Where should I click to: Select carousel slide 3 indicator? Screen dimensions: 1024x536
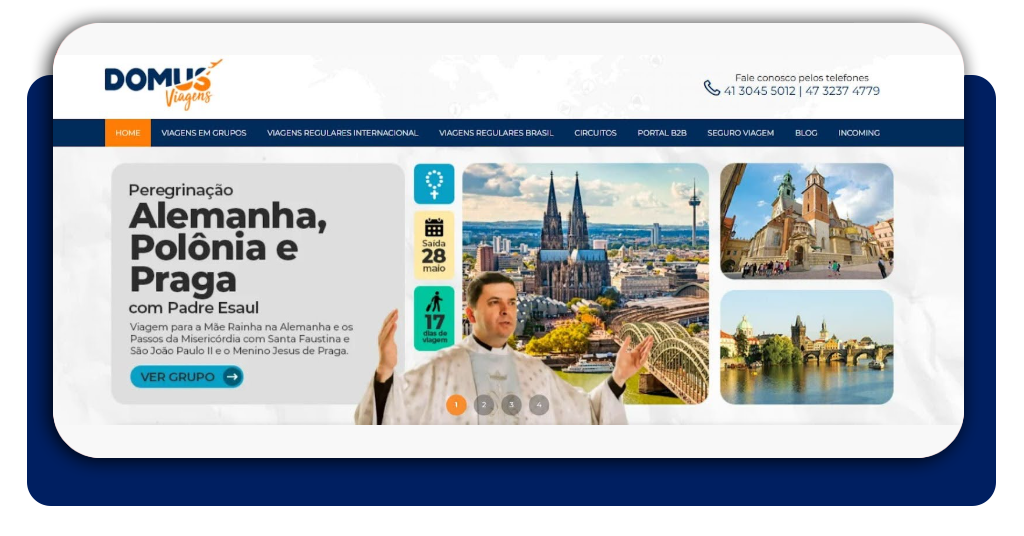pyautogui.click(x=511, y=405)
